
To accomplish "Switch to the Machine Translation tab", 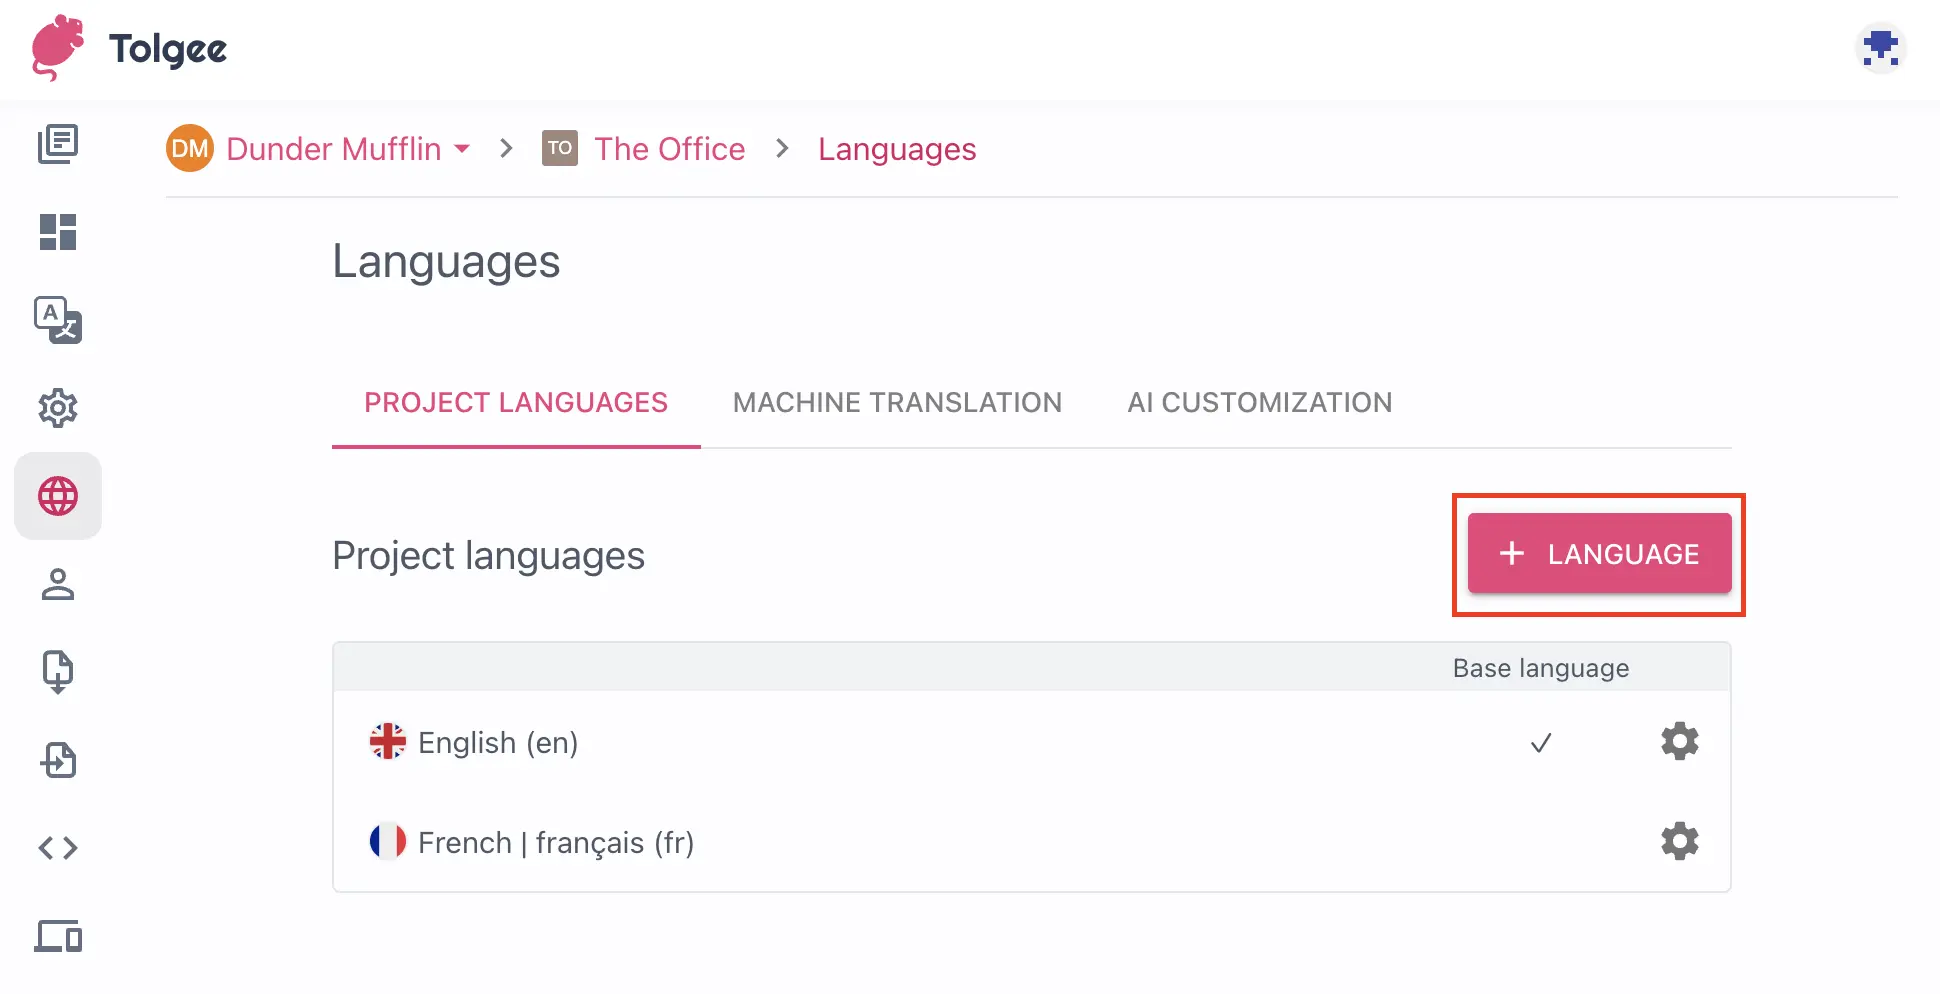I will [897, 402].
